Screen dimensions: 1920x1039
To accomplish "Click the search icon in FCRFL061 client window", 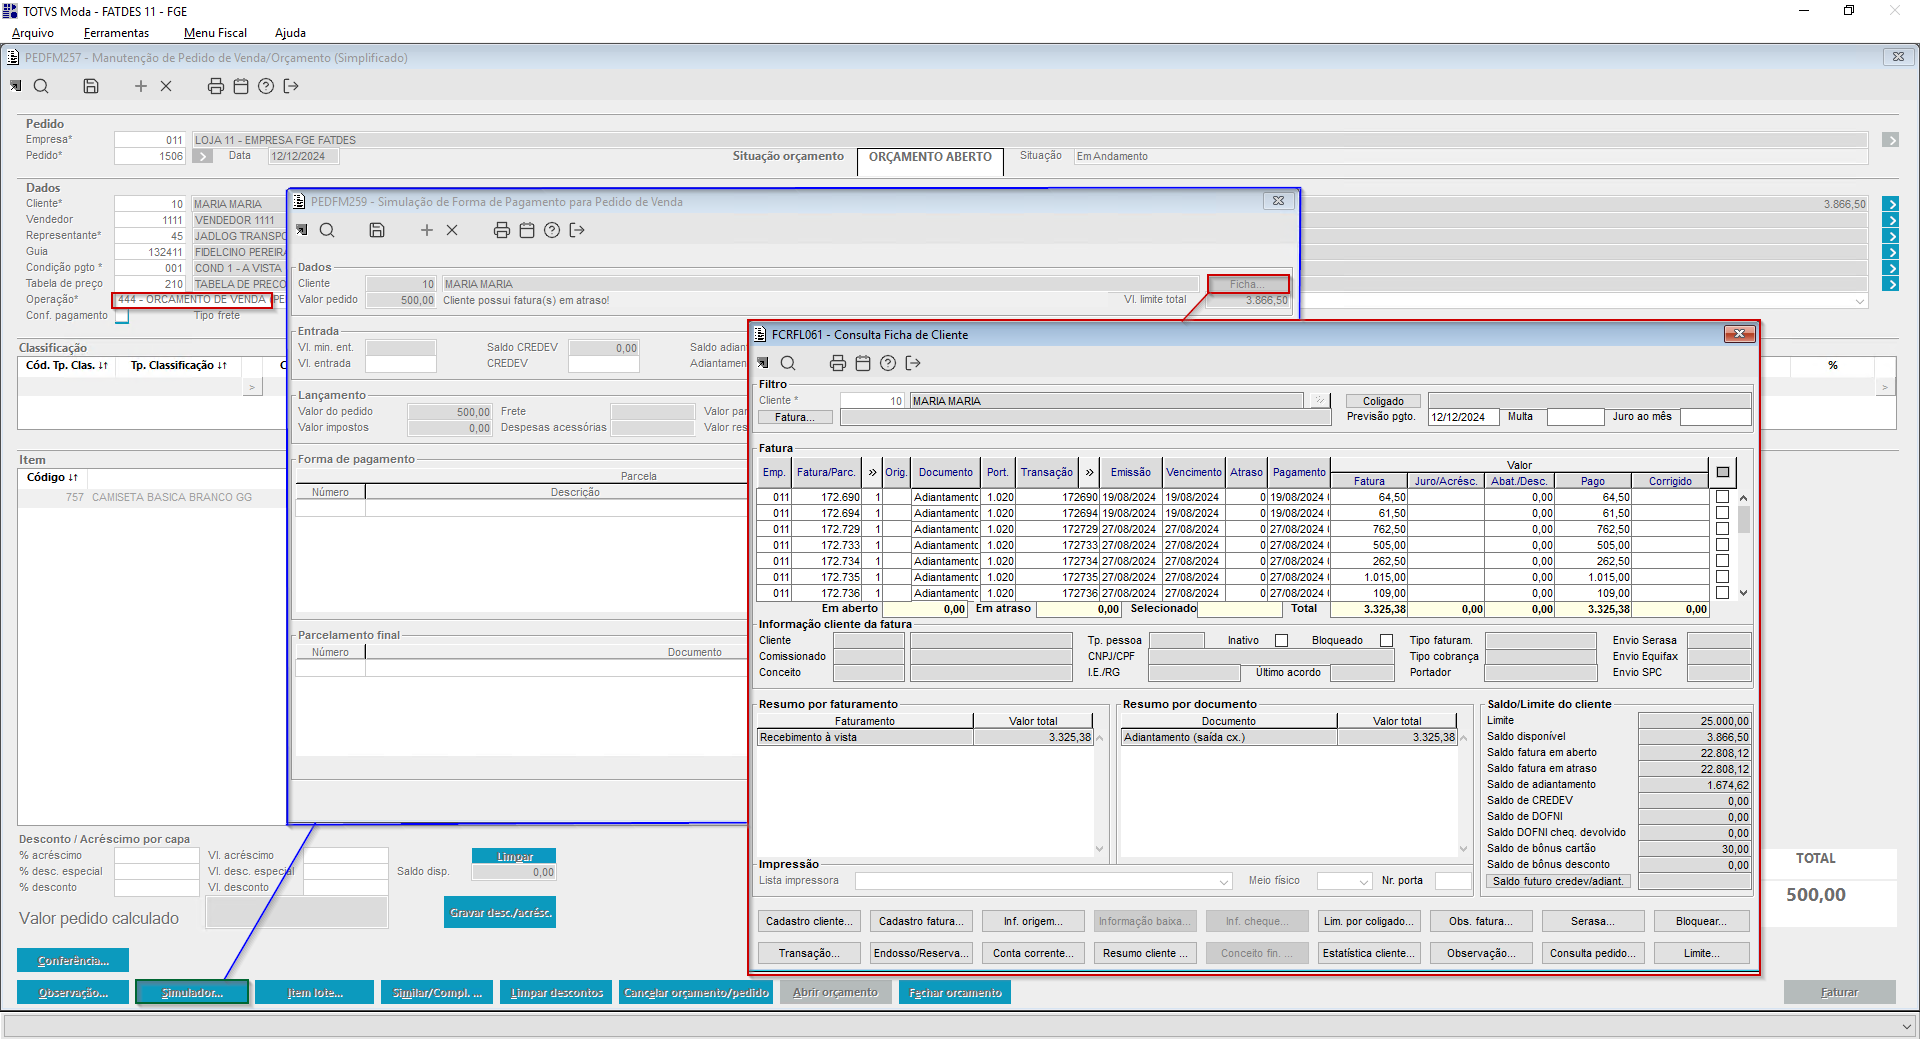I will click(x=788, y=363).
